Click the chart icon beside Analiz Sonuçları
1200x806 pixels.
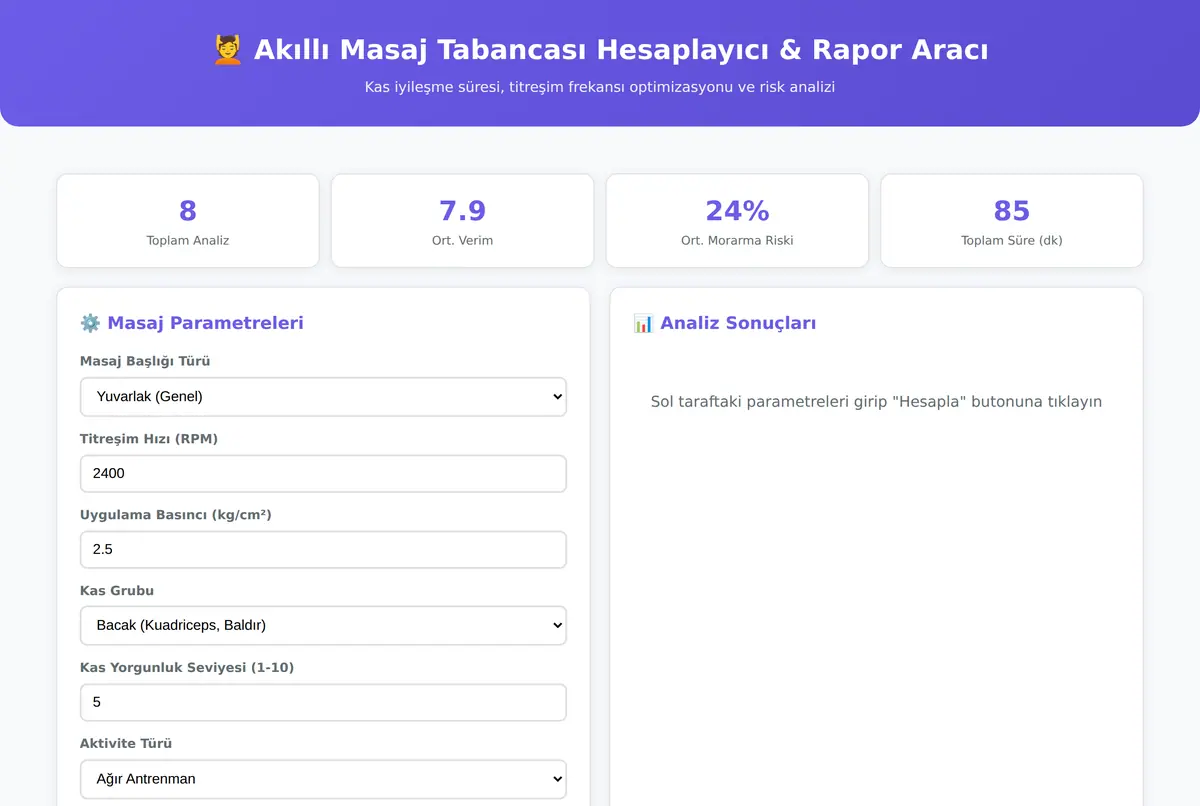643,323
